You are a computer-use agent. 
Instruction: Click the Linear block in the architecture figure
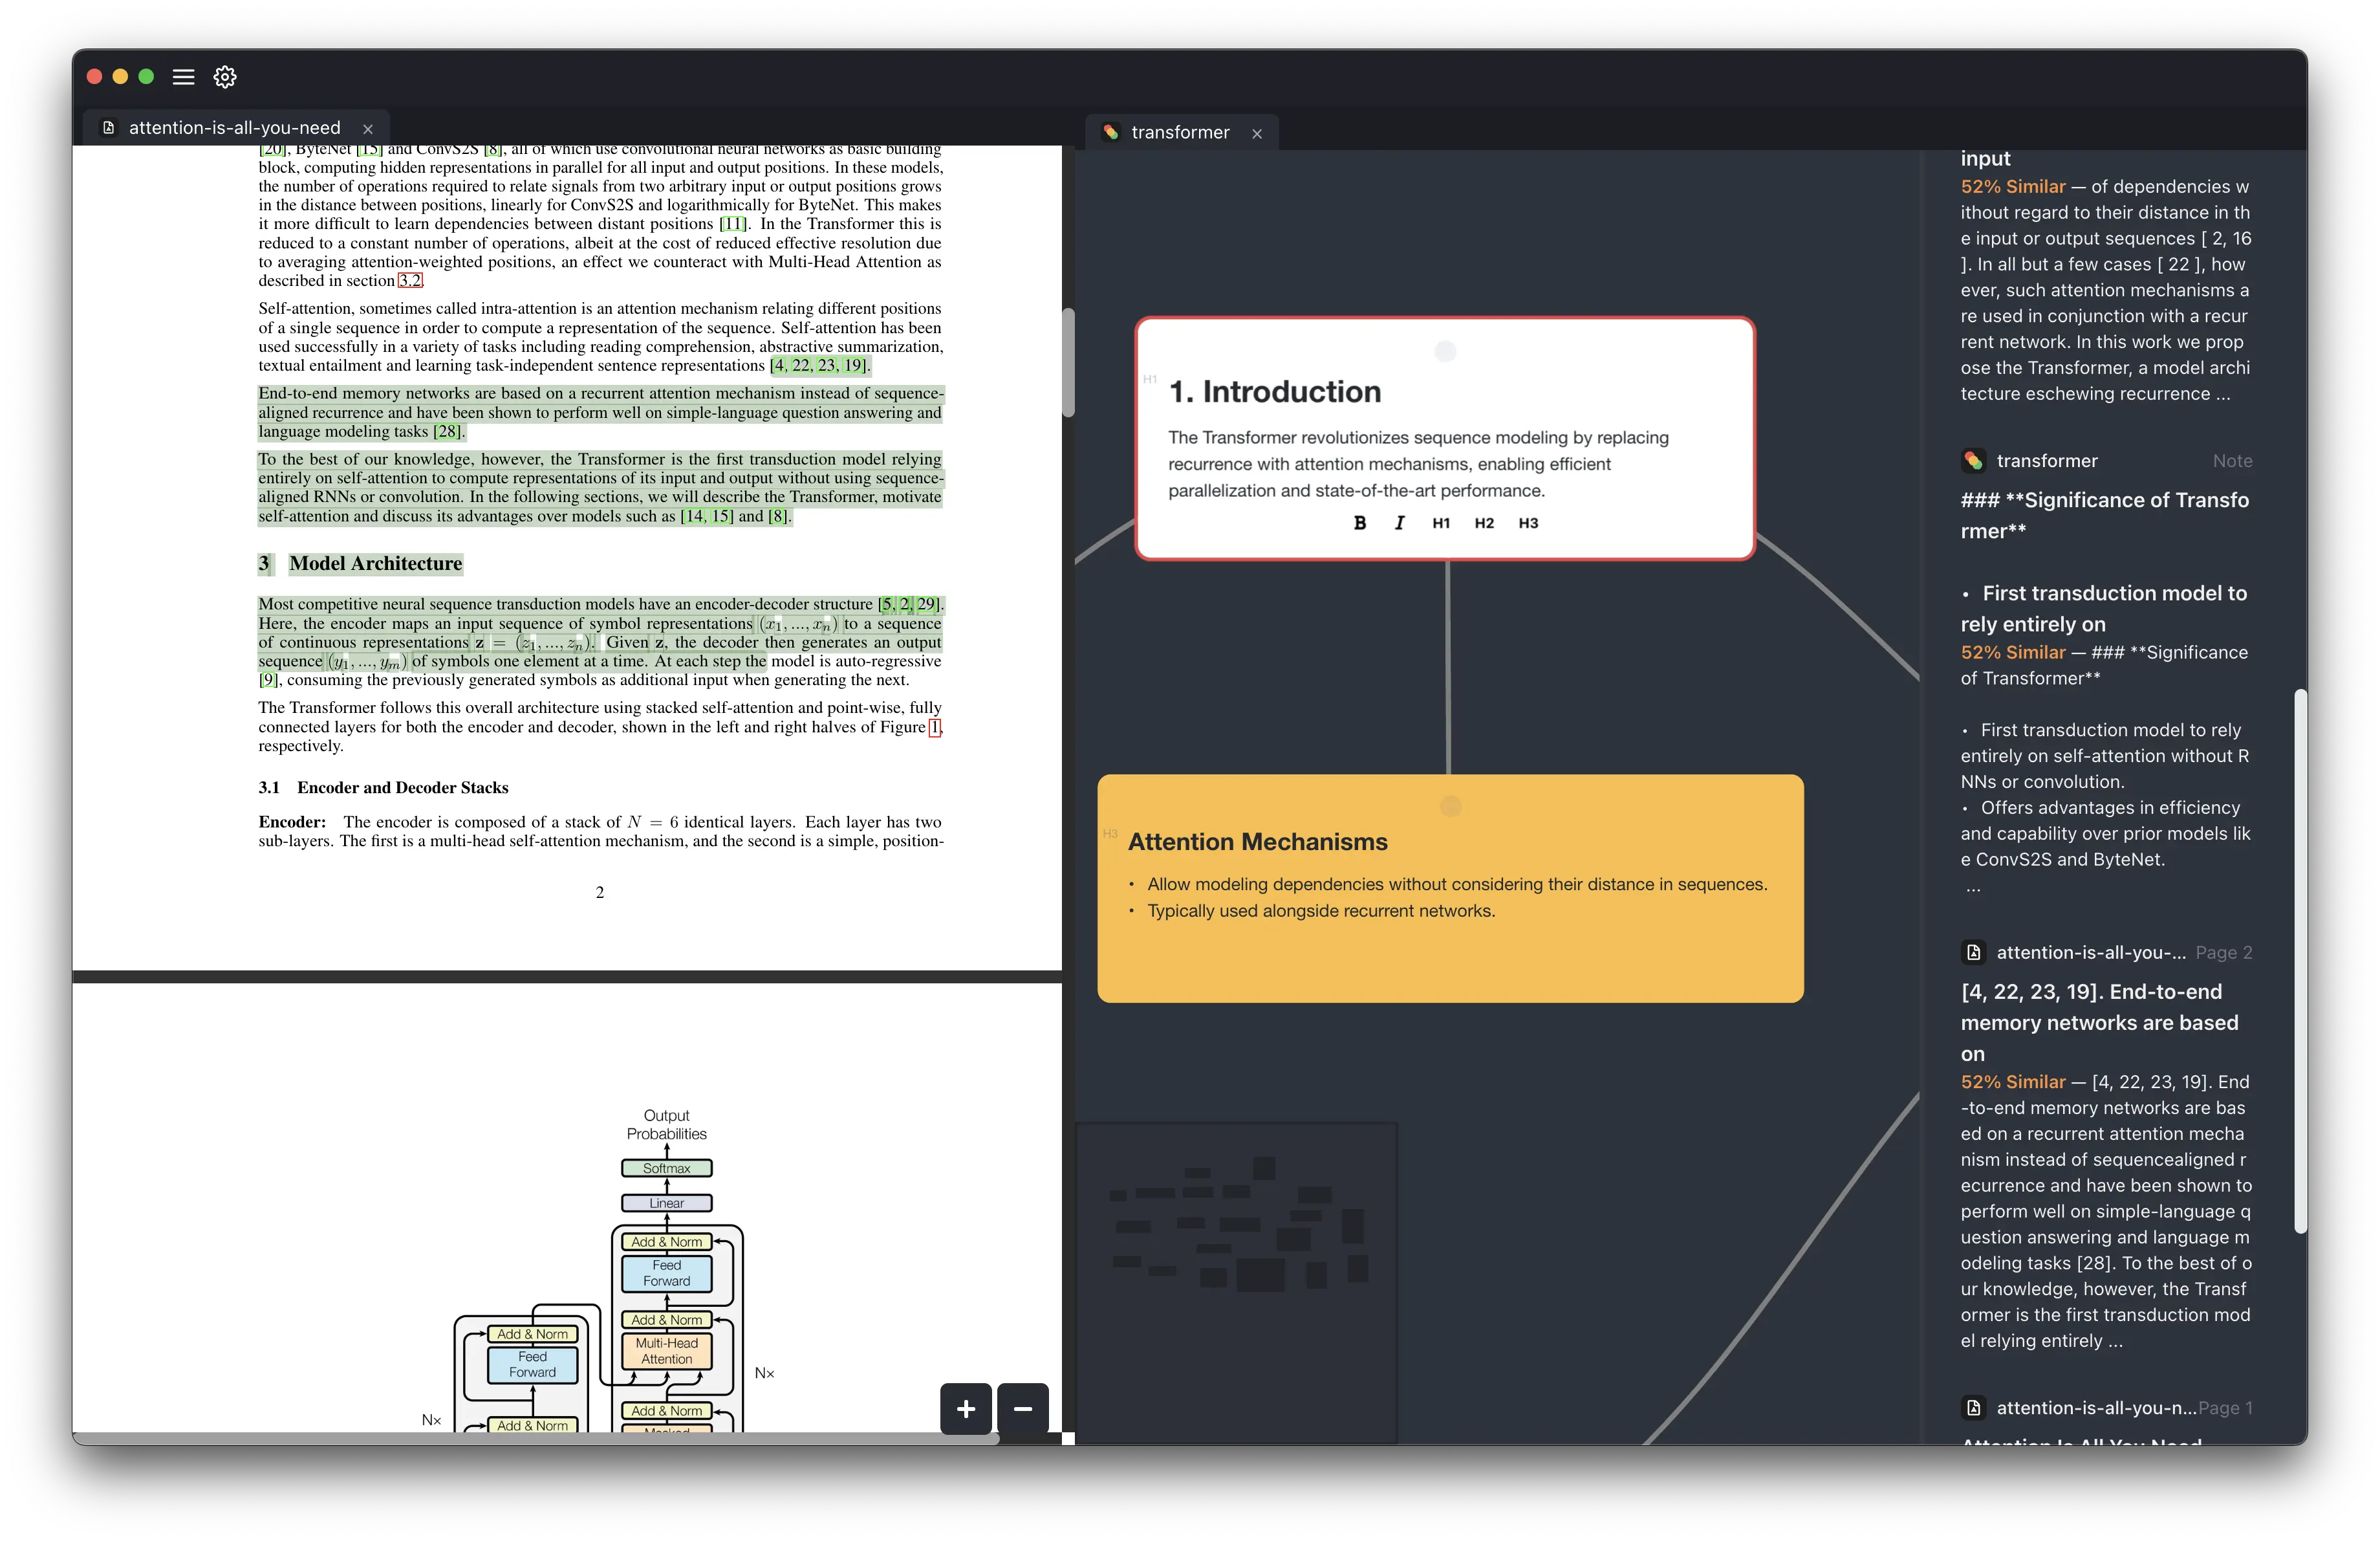[x=666, y=1203]
